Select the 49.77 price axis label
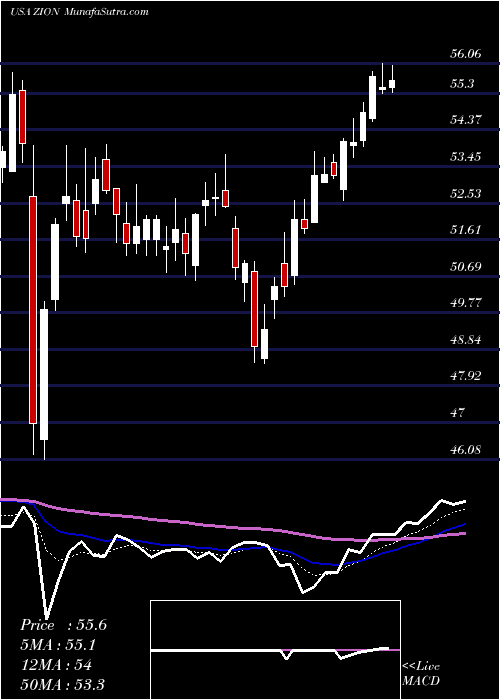This screenshot has height=700, width=500. [x=465, y=303]
